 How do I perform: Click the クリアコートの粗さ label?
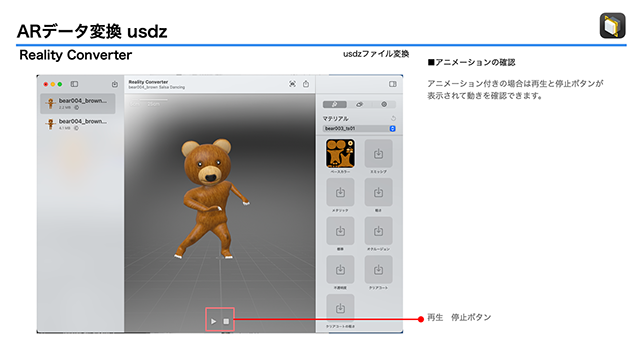pos(340,327)
